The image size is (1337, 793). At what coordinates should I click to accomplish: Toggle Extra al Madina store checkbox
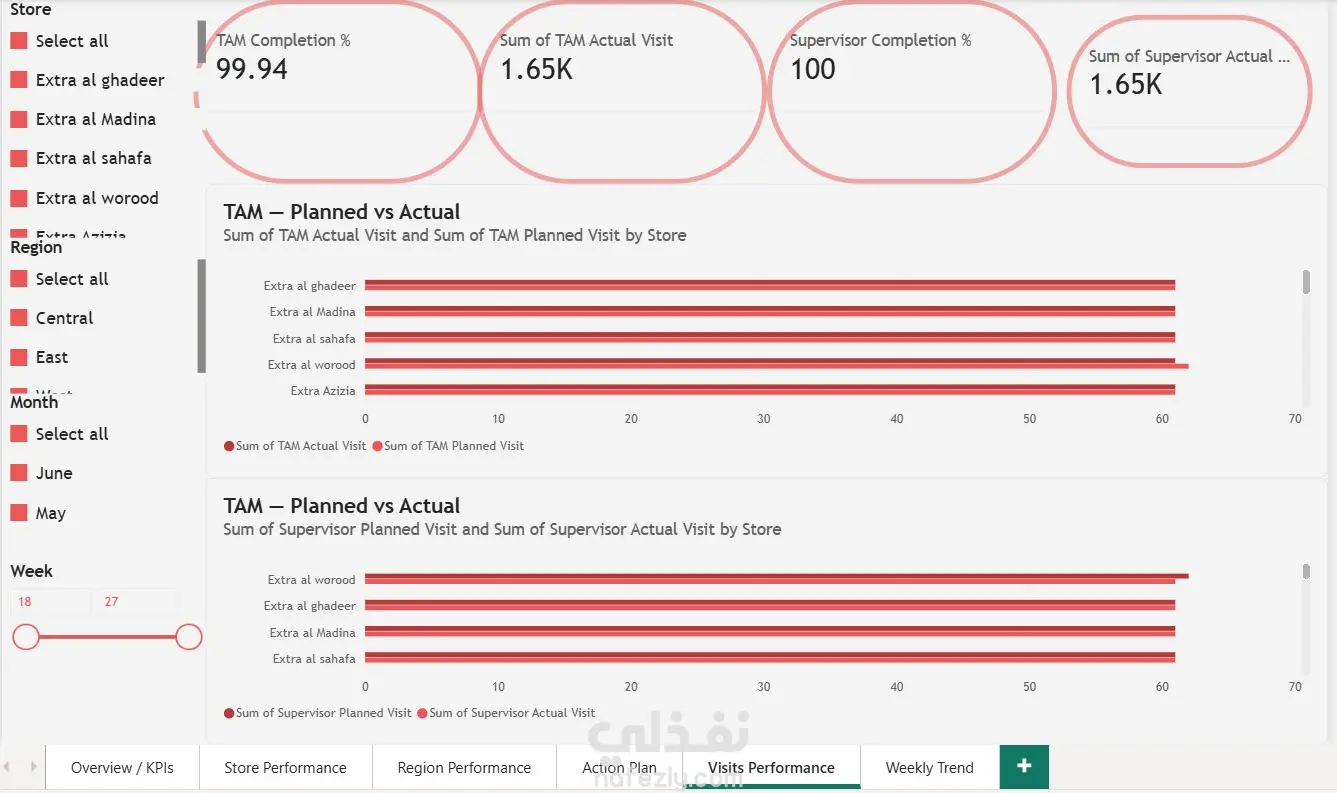(x=18, y=119)
